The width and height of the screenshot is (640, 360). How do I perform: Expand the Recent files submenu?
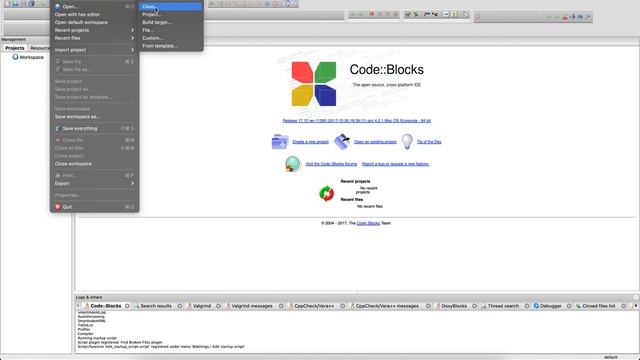[x=94, y=38]
